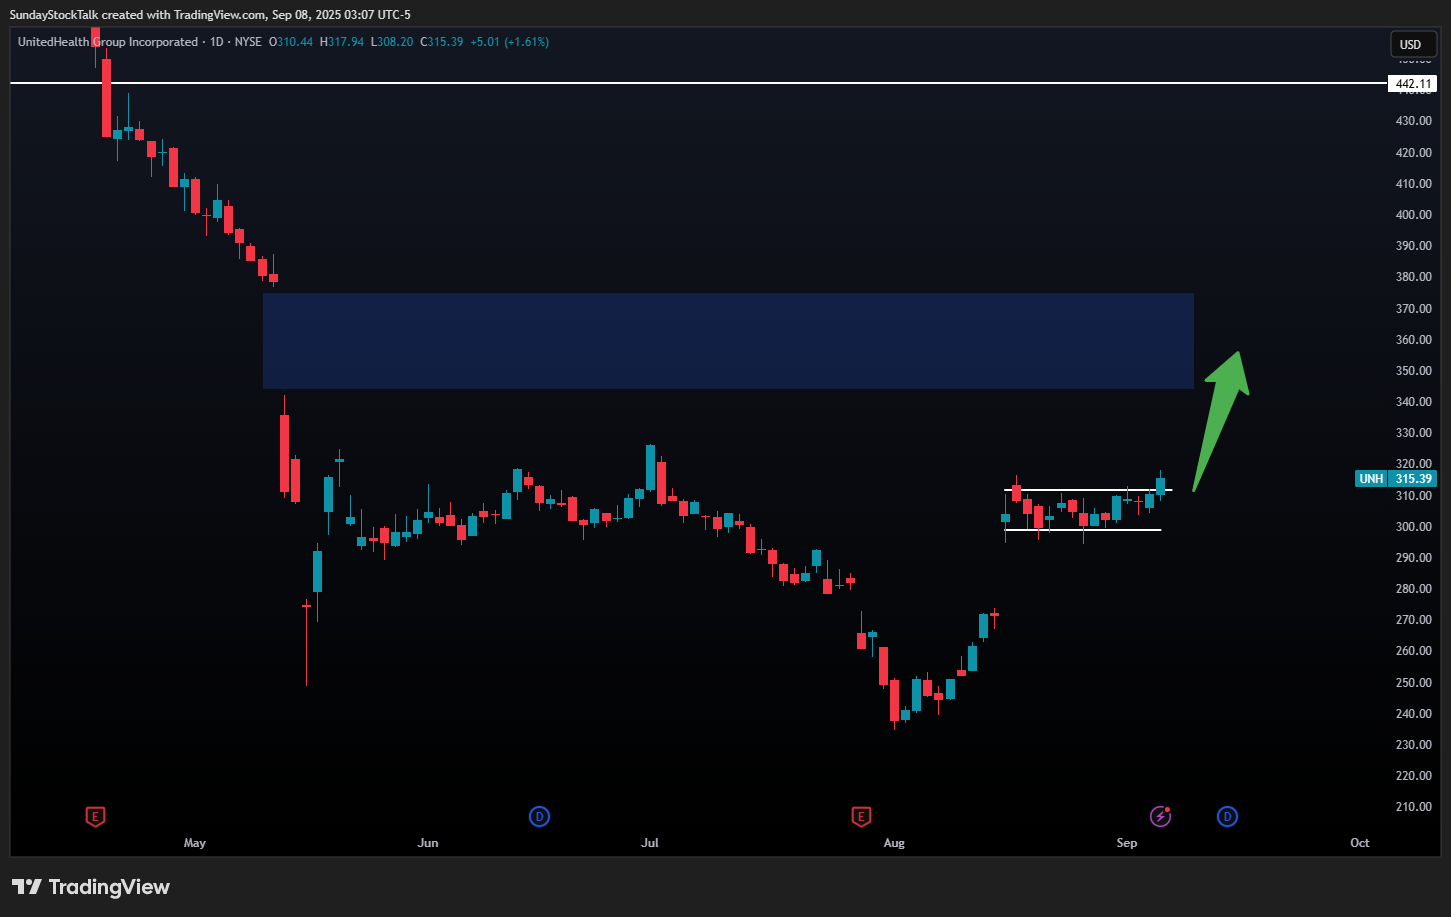This screenshot has height=917, width=1451.
Task: Click the 250.00 price axis label
Action: coord(1413,683)
